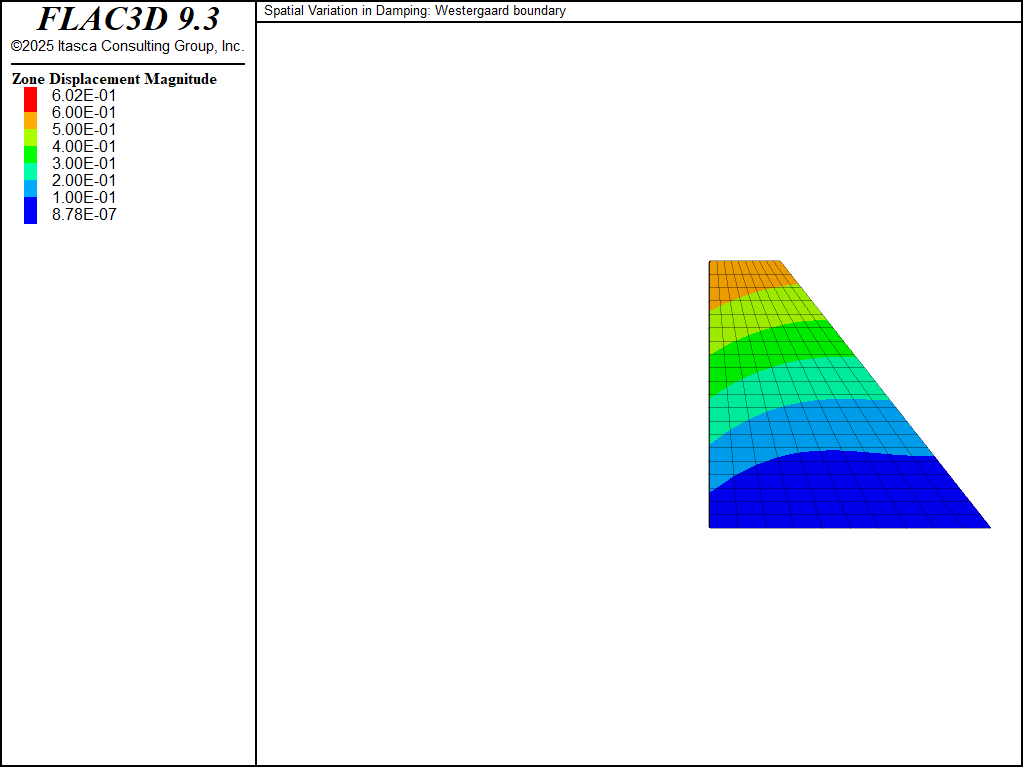Click the Itasca Consulting Group copyright line

(x=127, y=46)
